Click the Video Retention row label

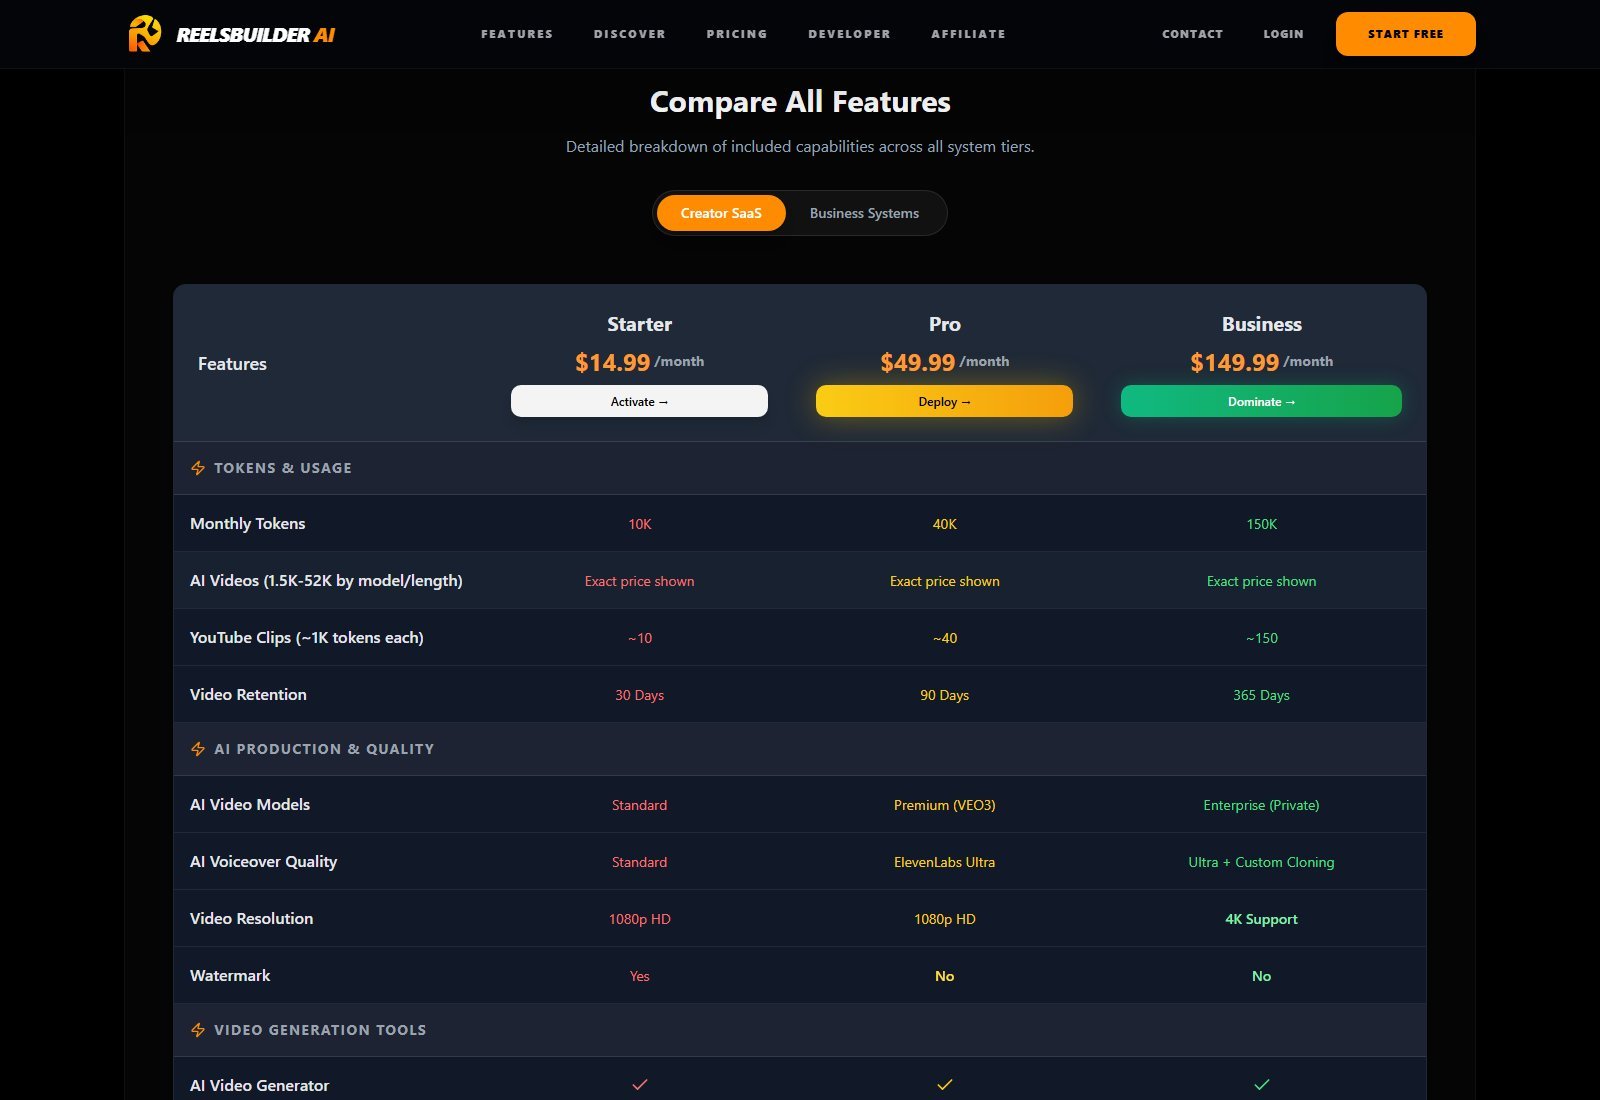pyautogui.click(x=249, y=694)
